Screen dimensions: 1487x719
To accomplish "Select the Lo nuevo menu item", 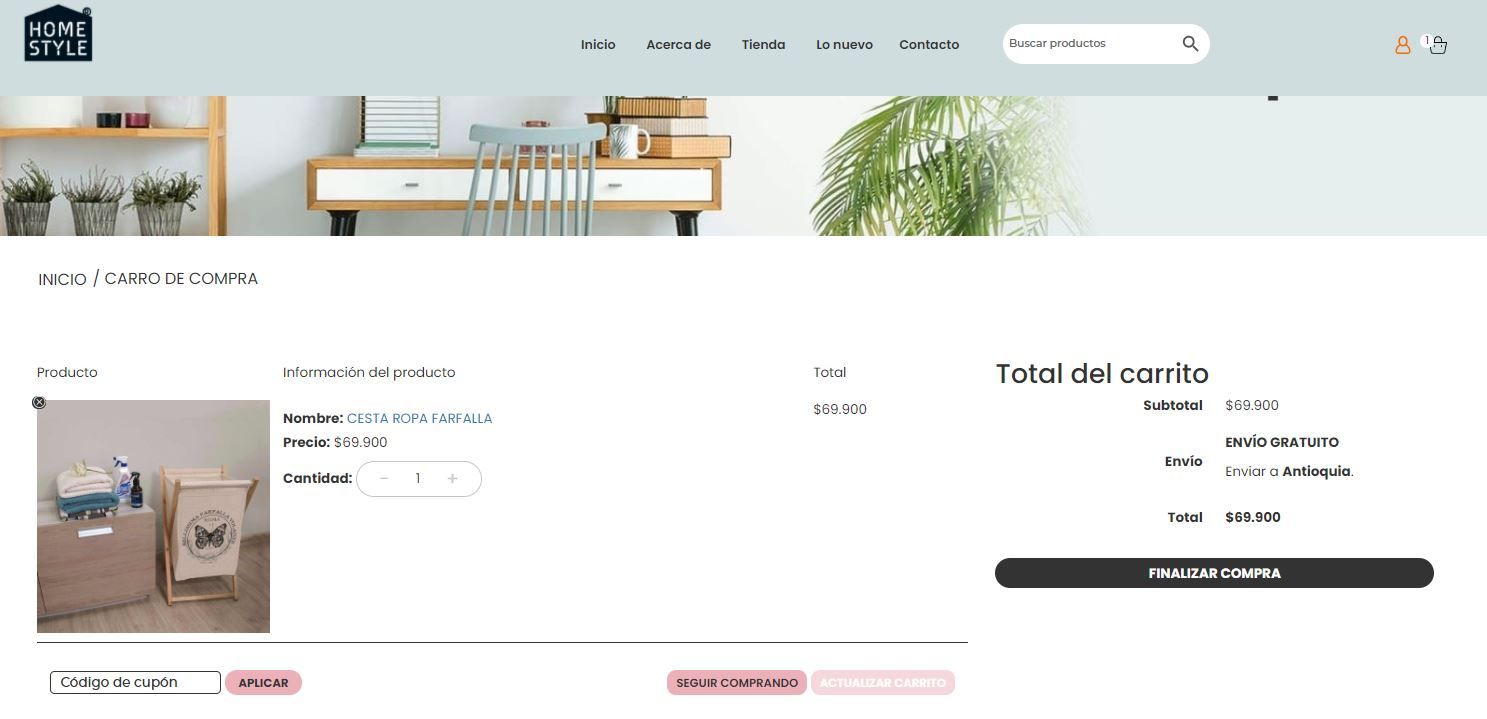I will (844, 45).
